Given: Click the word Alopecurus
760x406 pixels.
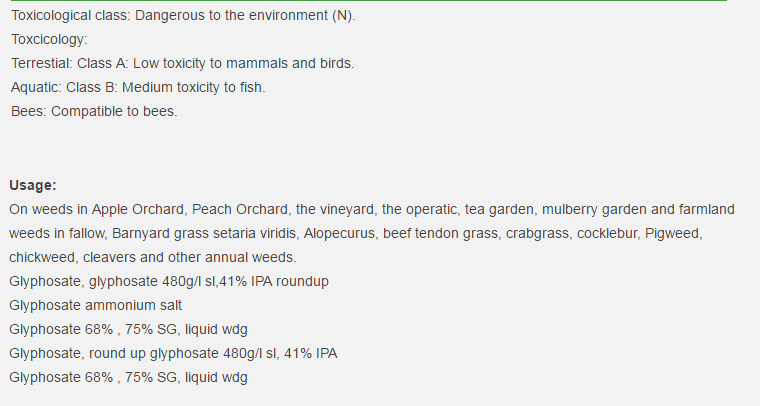Looking at the screenshot, I should pos(339,234).
